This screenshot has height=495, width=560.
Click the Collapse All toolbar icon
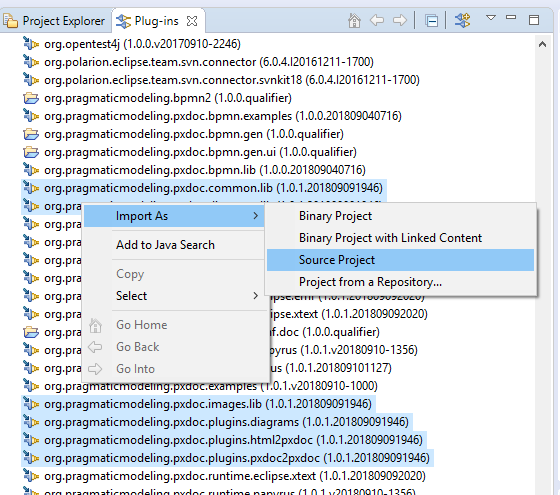(431, 21)
